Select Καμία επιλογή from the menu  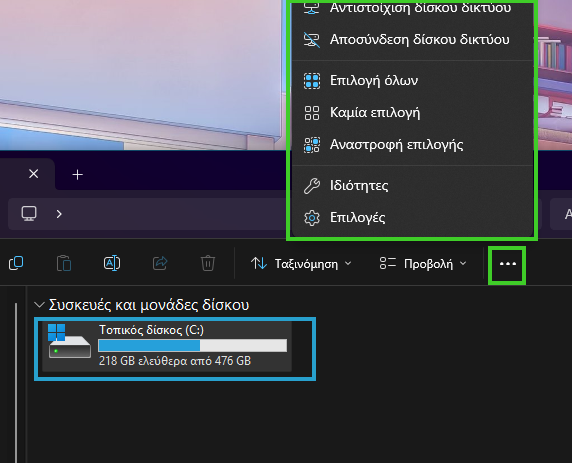pyautogui.click(x=413, y=113)
